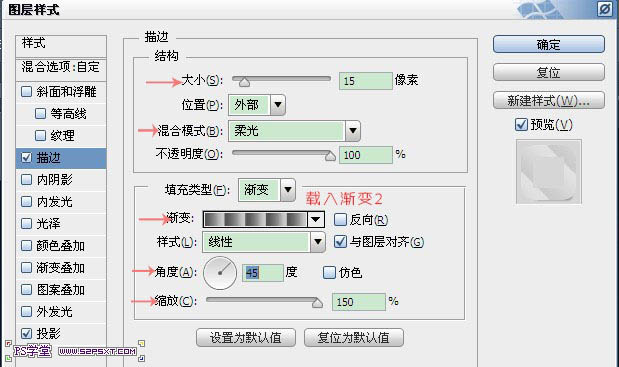The width and height of the screenshot is (619, 367).
Task: Open the 填充类型 dropdown showing 渐变
Action: point(266,190)
